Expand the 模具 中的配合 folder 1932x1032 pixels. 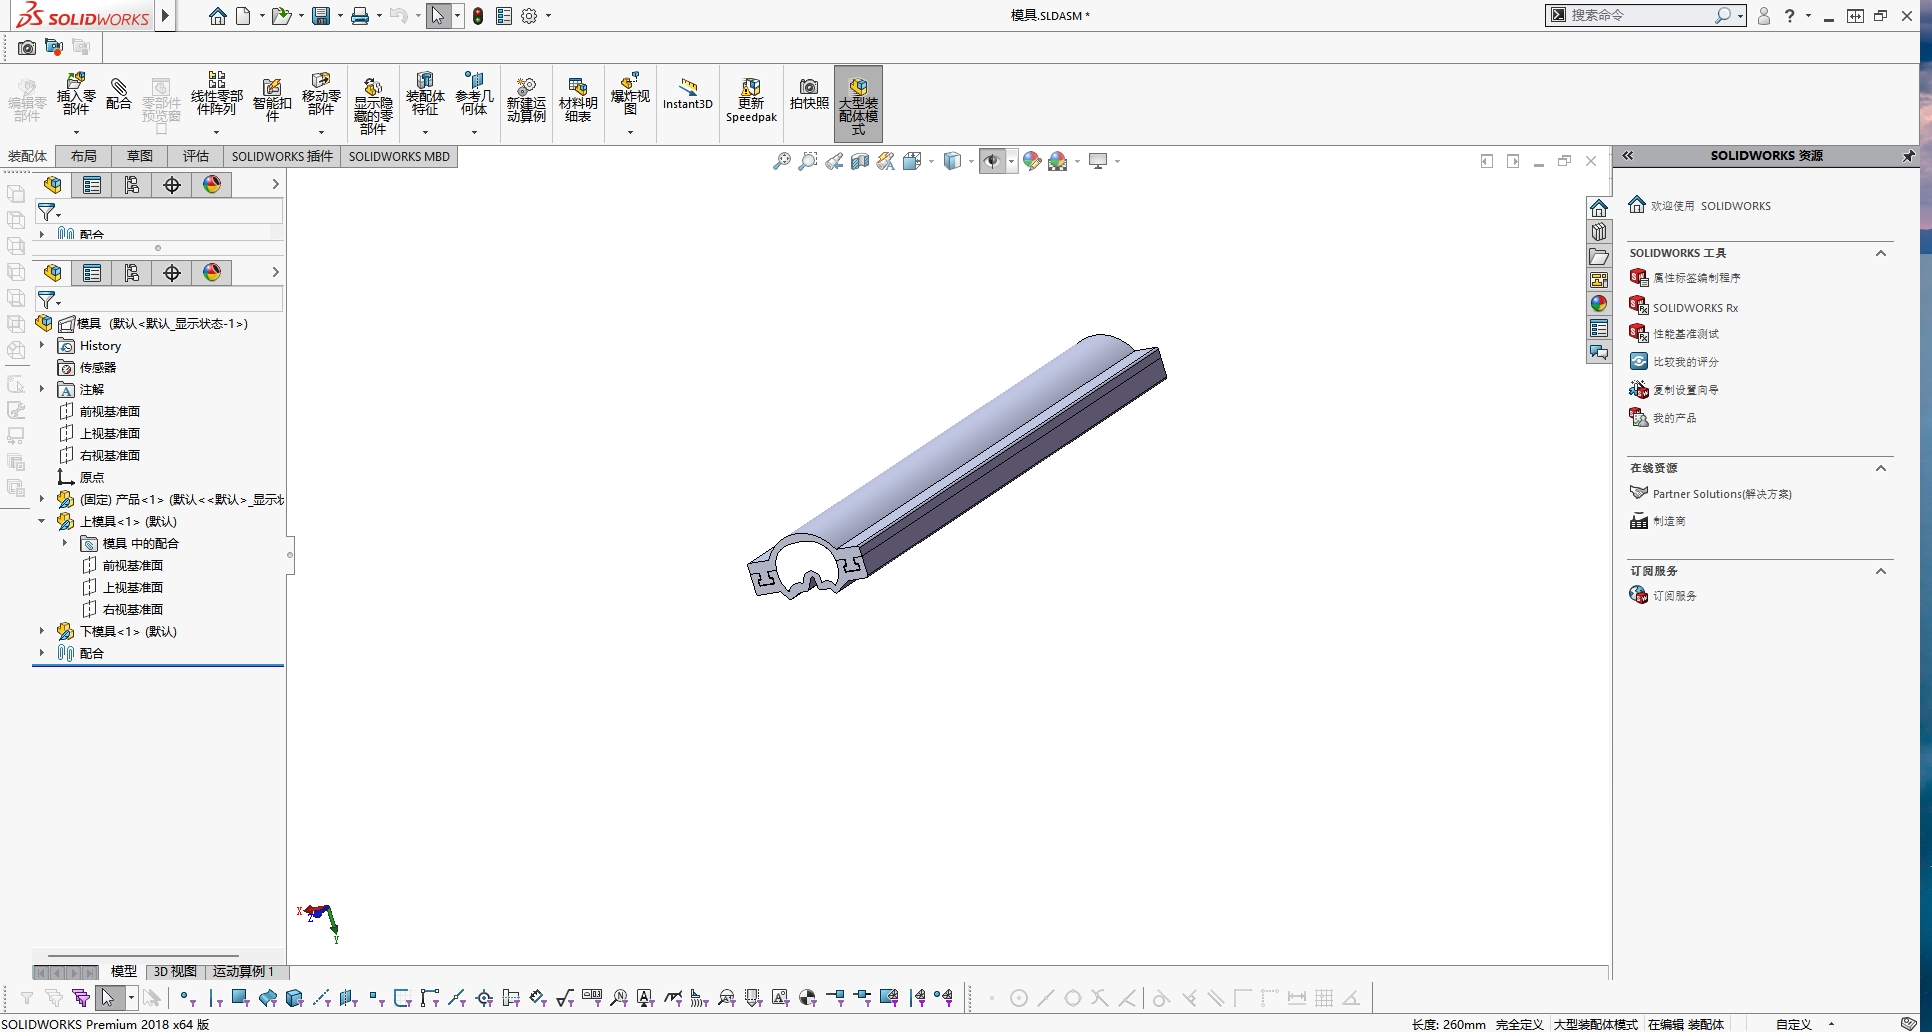point(64,543)
